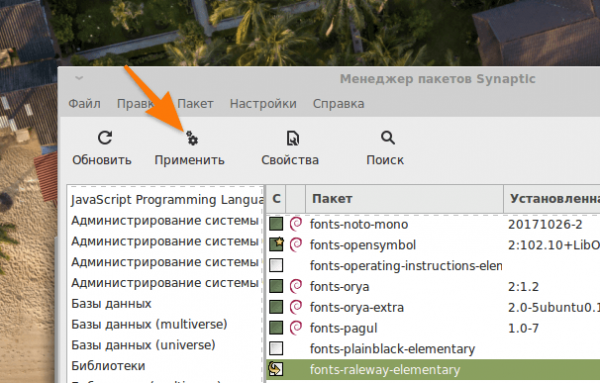Screen dimensions: 600x383
Task: Click Debian swirl icon beside fonts-noto-mono
Action: pos(296,224)
